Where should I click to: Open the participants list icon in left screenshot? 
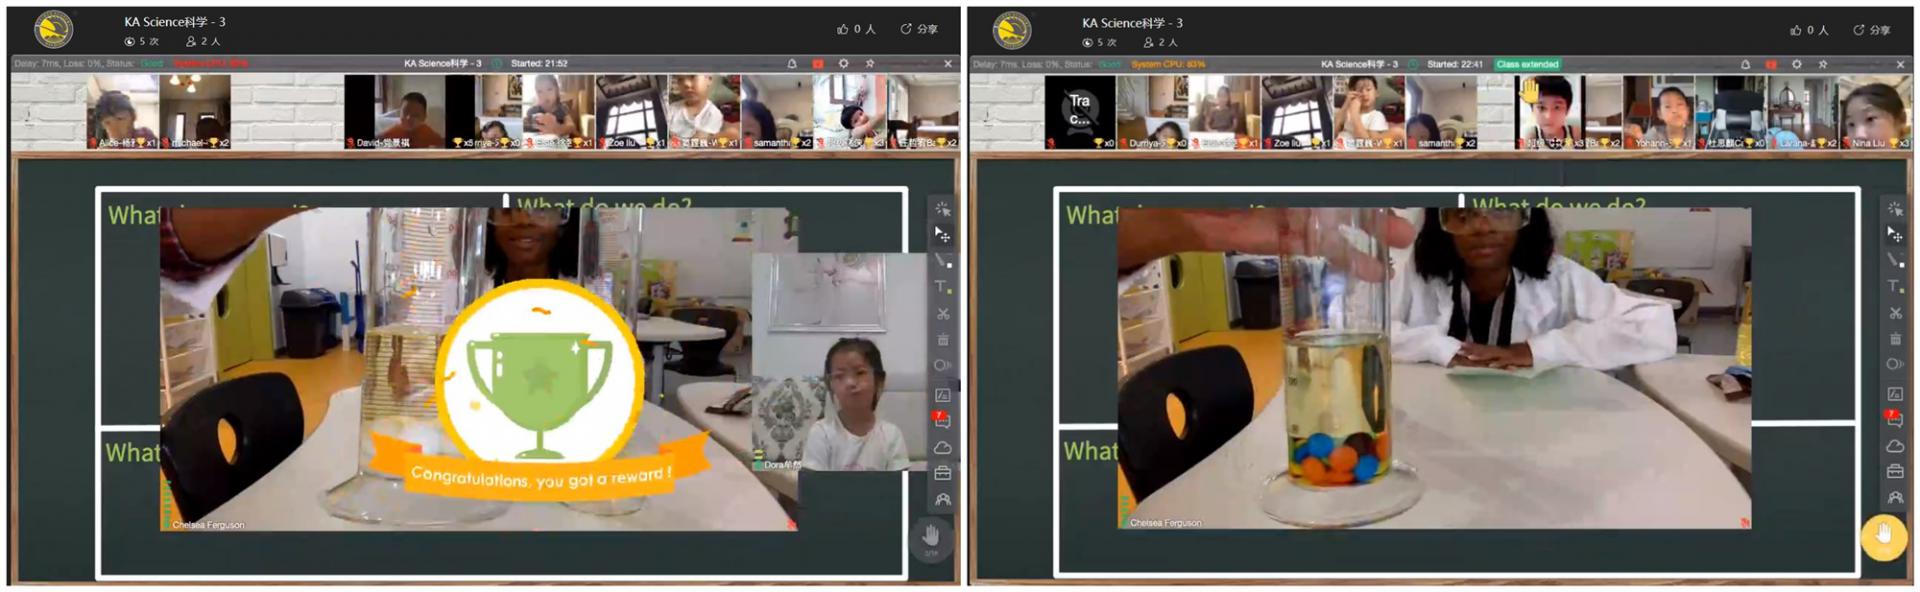942,499
